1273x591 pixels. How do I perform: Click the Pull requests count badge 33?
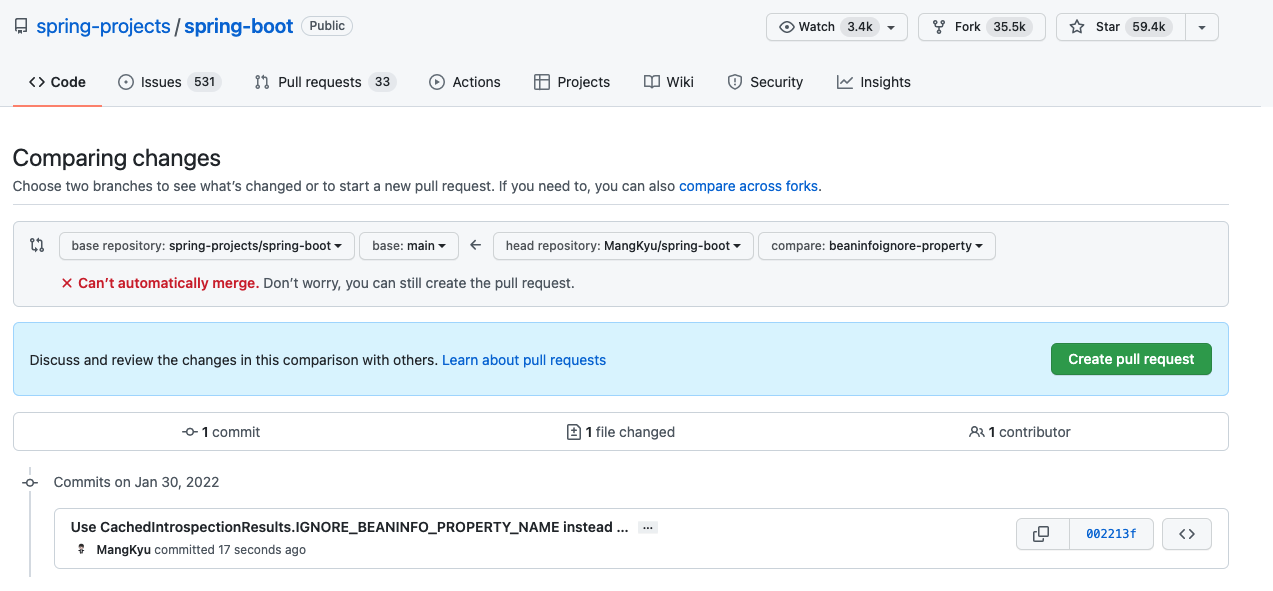[382, 82]
